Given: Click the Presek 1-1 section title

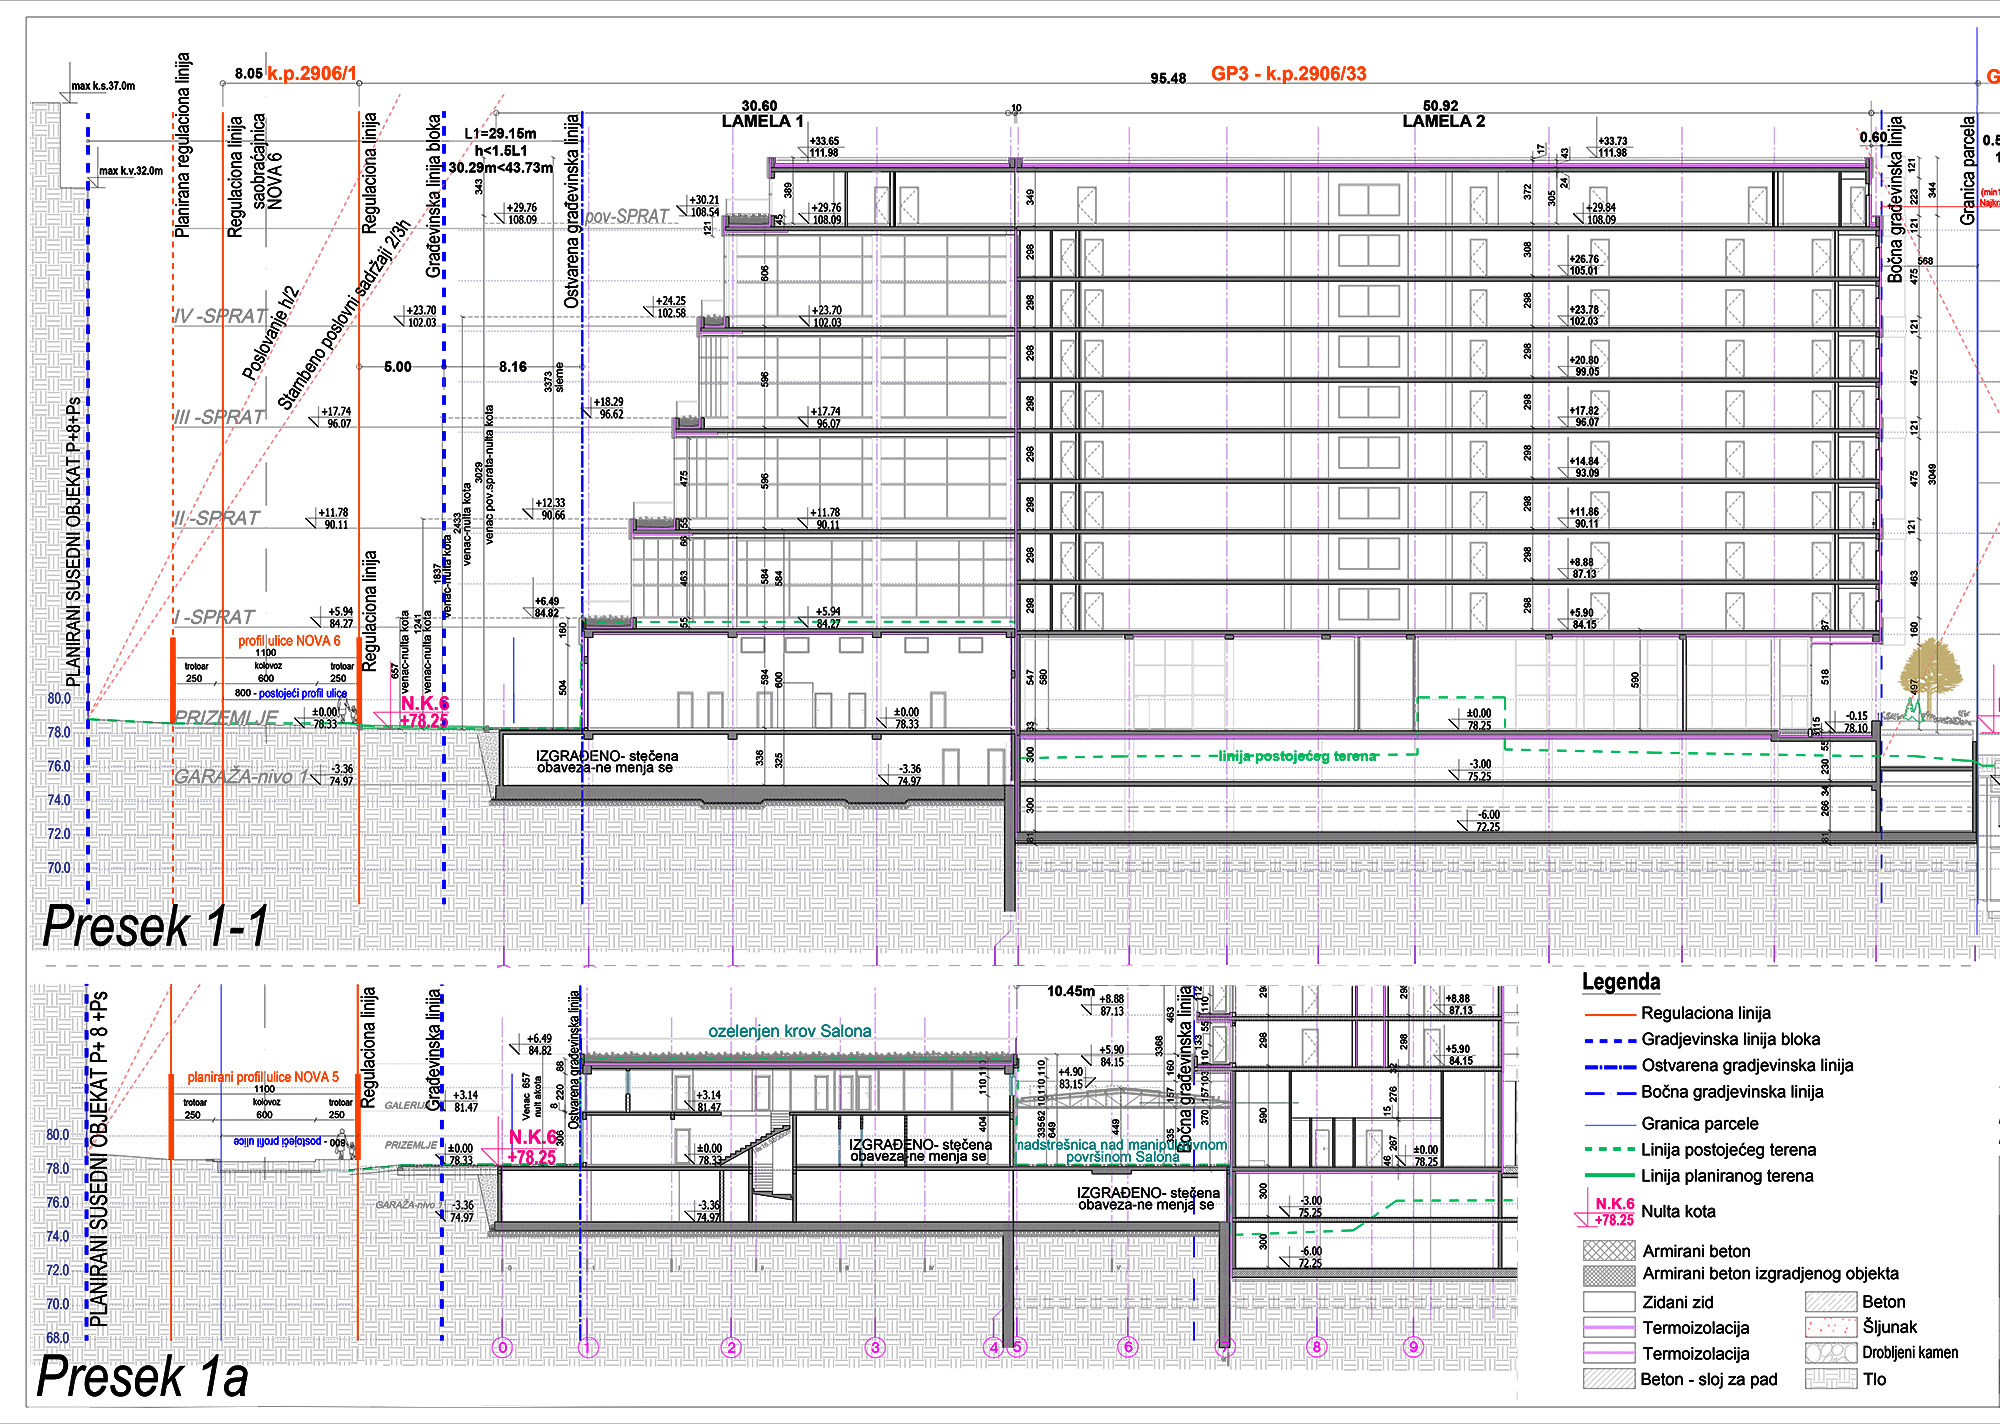Looking at the screenshot, I should pyautogui.click(x=156, y=926).
